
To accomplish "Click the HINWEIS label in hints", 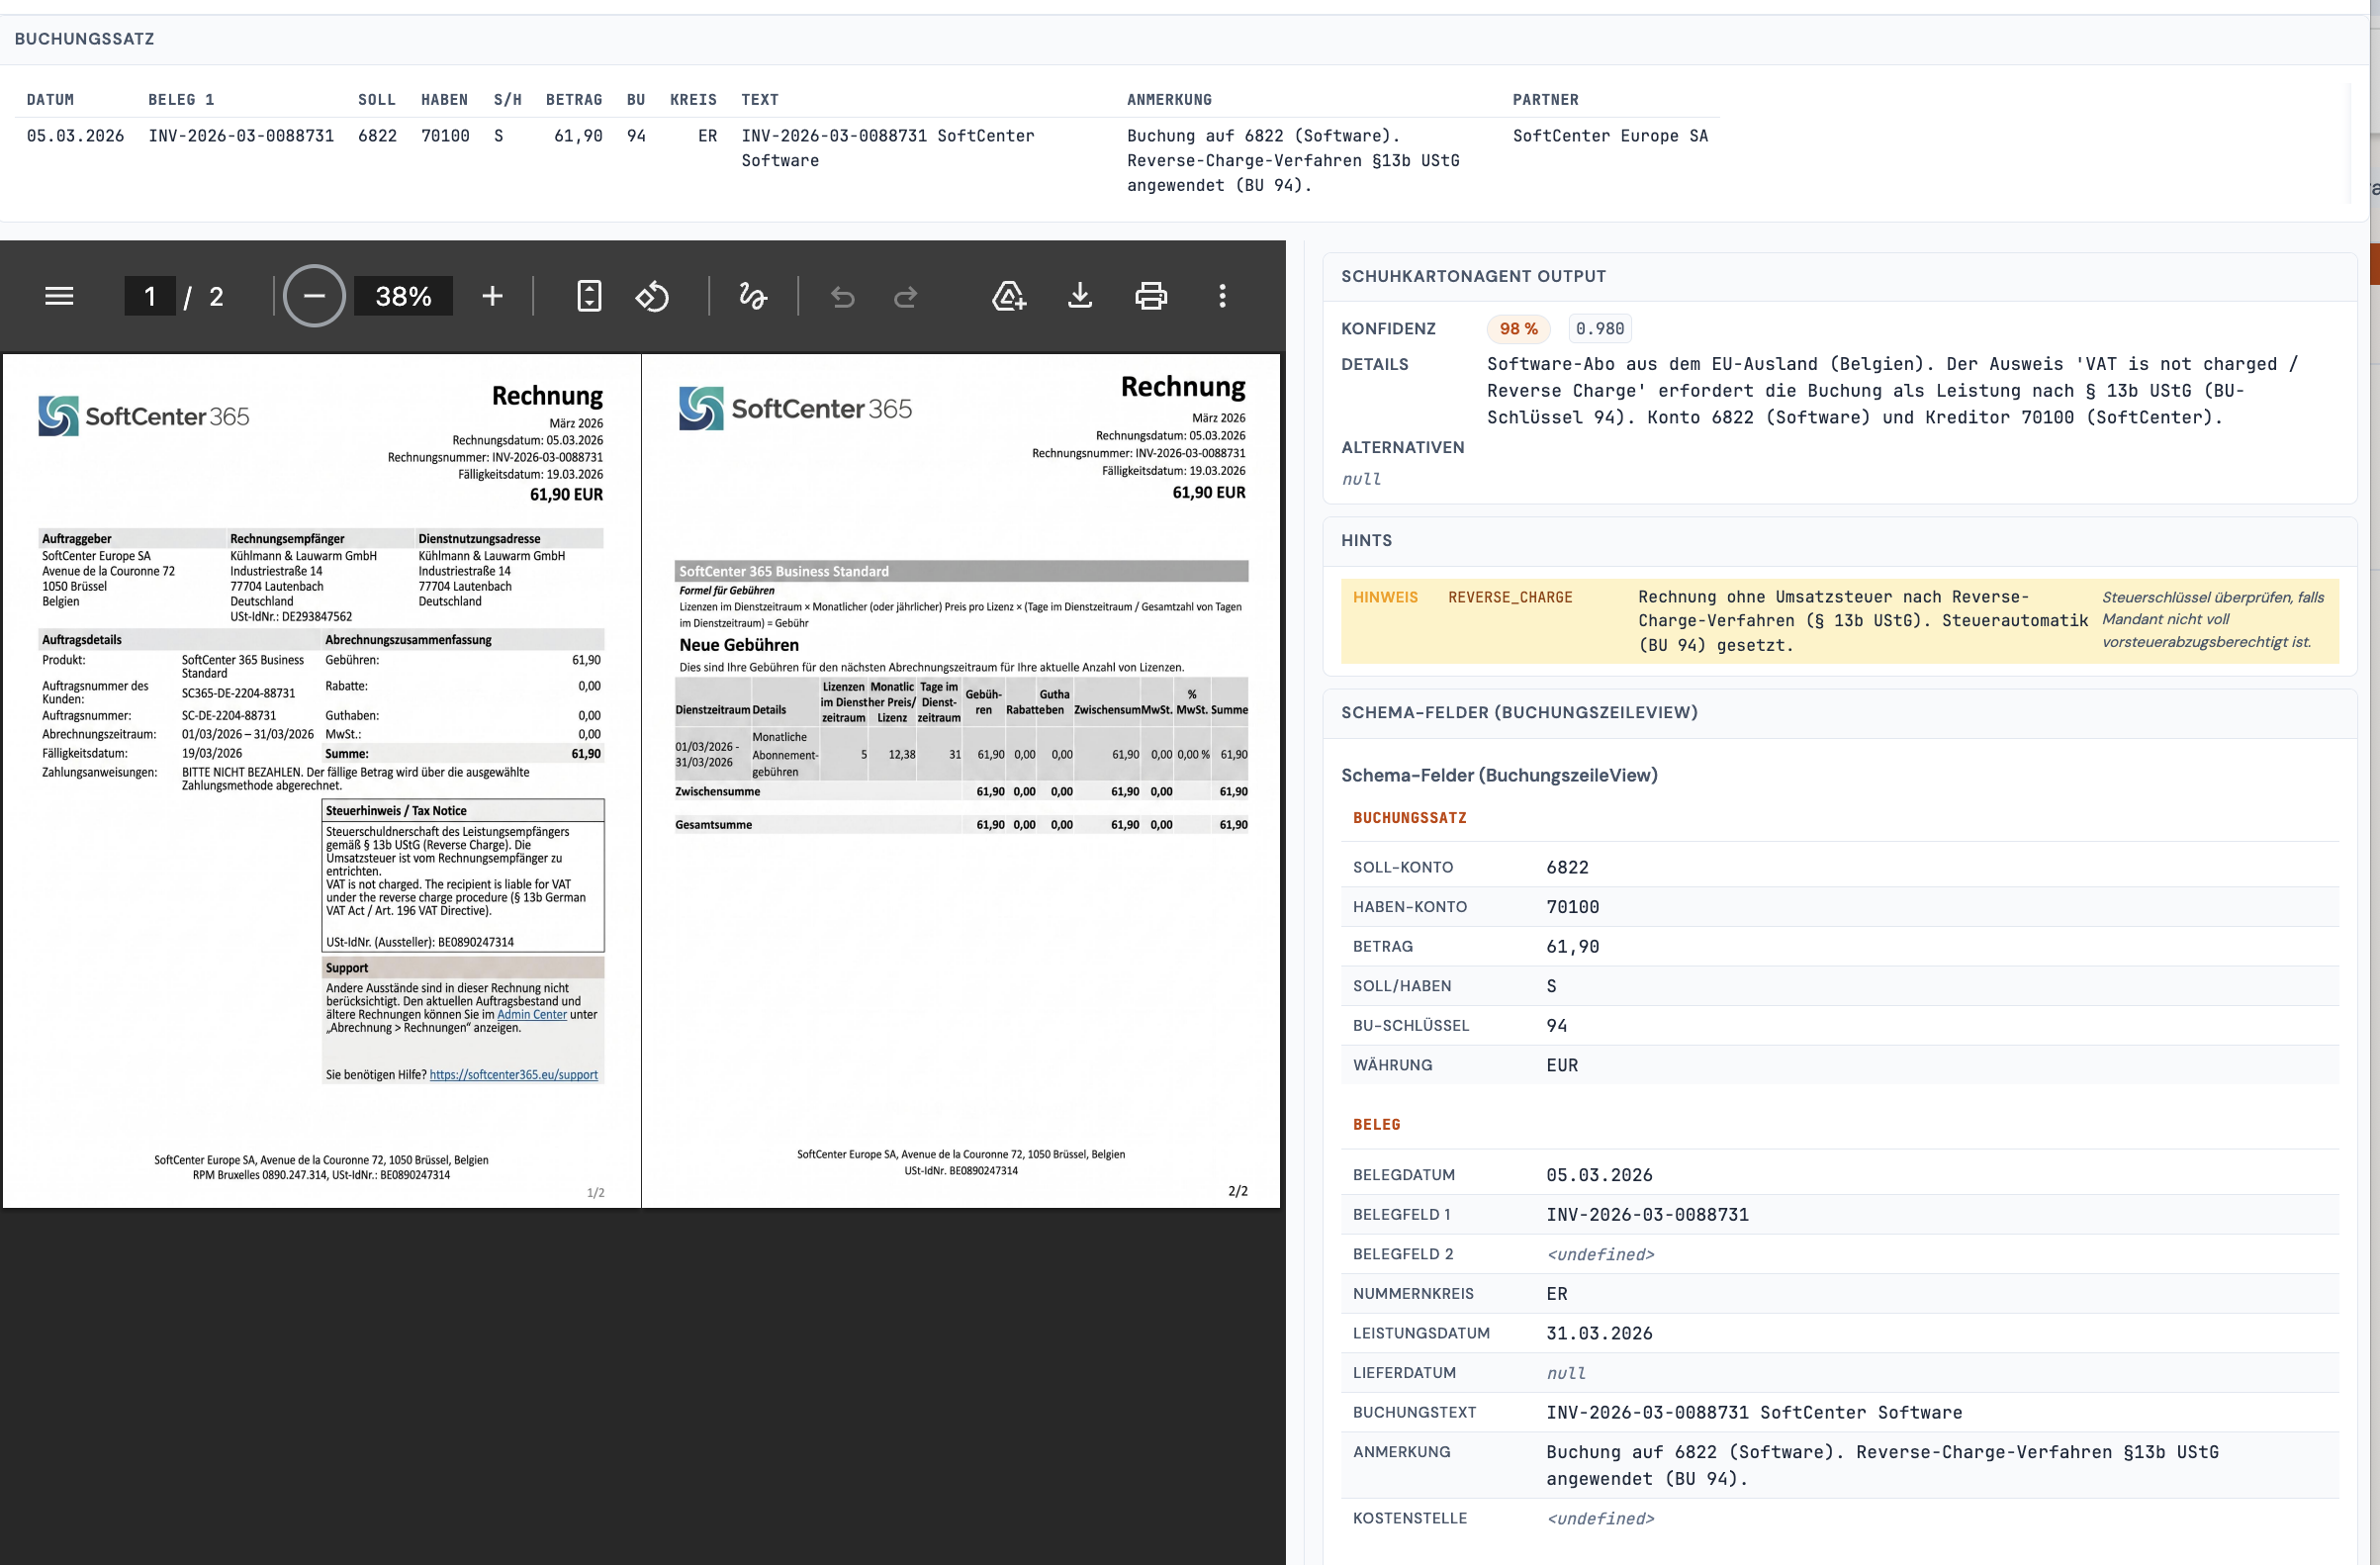I will tap(1385, 597).
